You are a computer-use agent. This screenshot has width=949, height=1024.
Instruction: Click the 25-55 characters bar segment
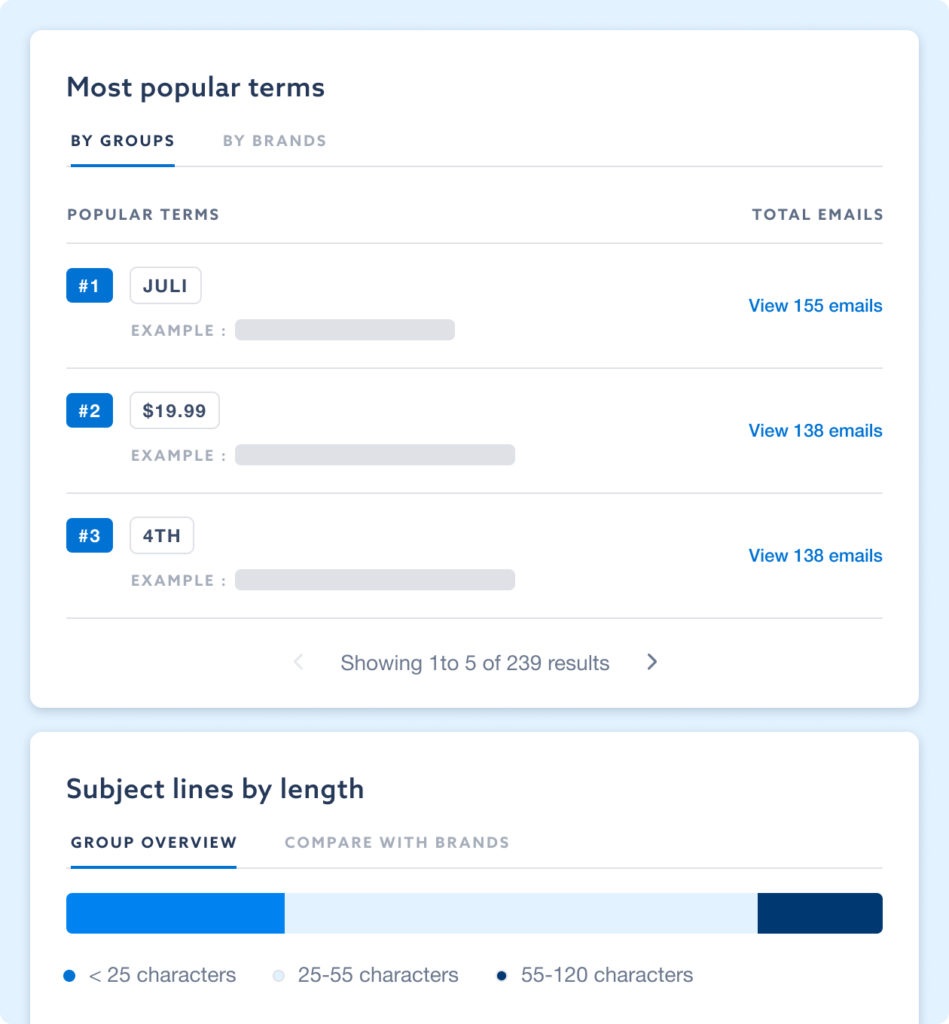521,913
